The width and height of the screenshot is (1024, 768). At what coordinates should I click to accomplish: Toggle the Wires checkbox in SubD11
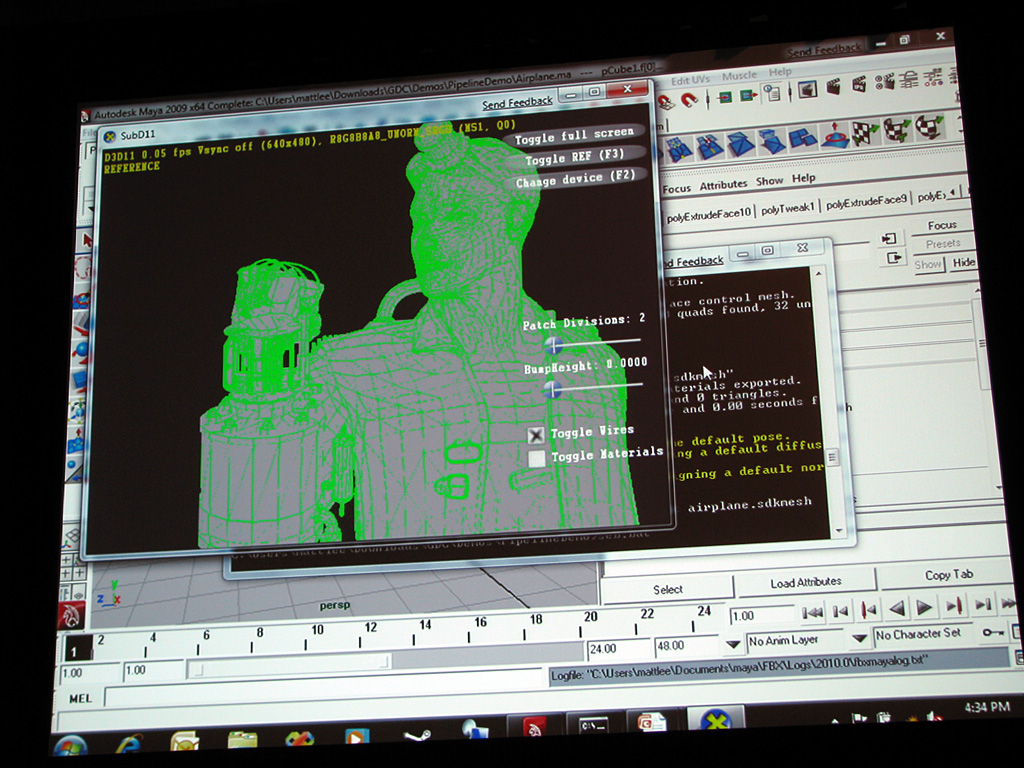click(536, 435)
